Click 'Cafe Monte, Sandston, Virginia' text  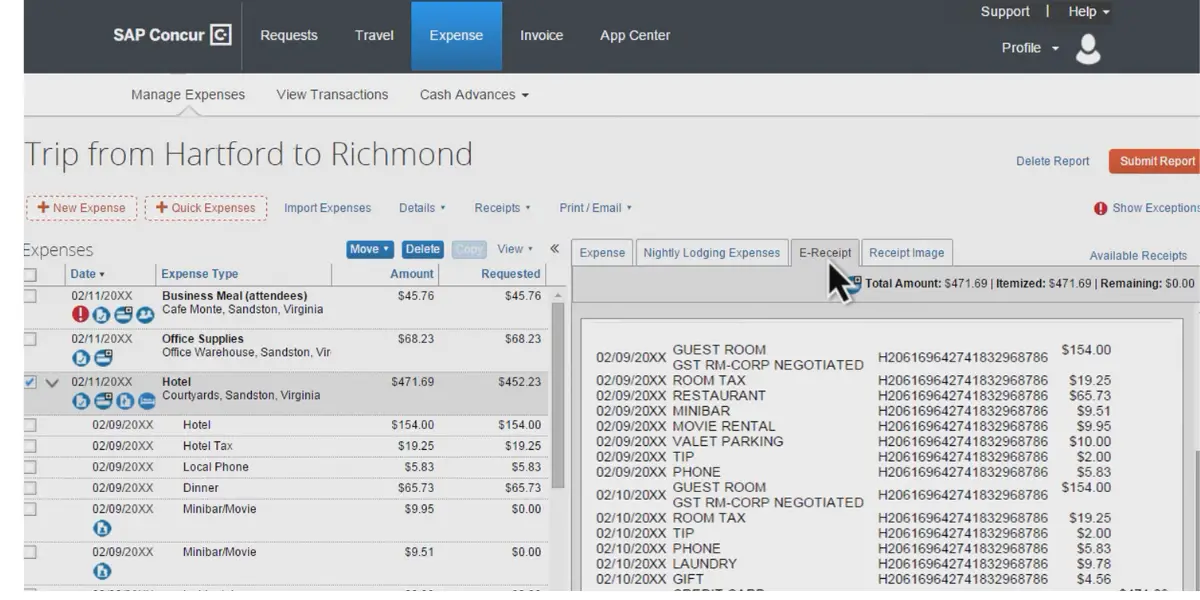(x=242, y=310)
